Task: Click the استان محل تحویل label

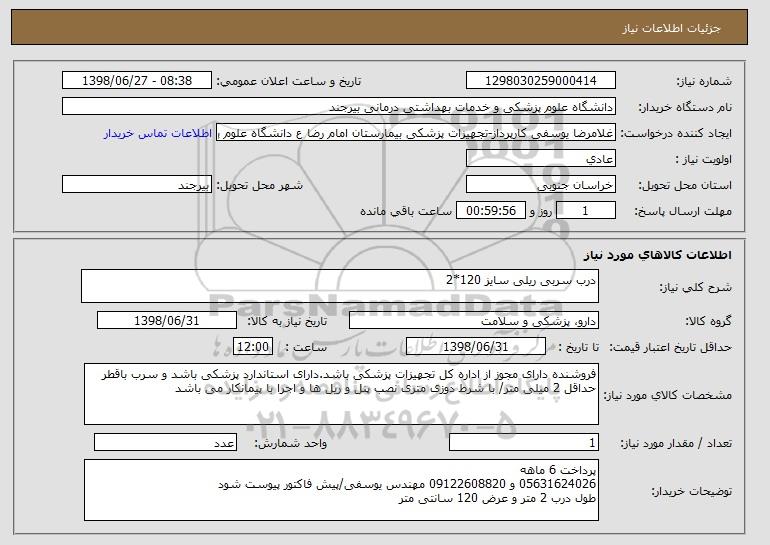Action: tap(685, 186)
